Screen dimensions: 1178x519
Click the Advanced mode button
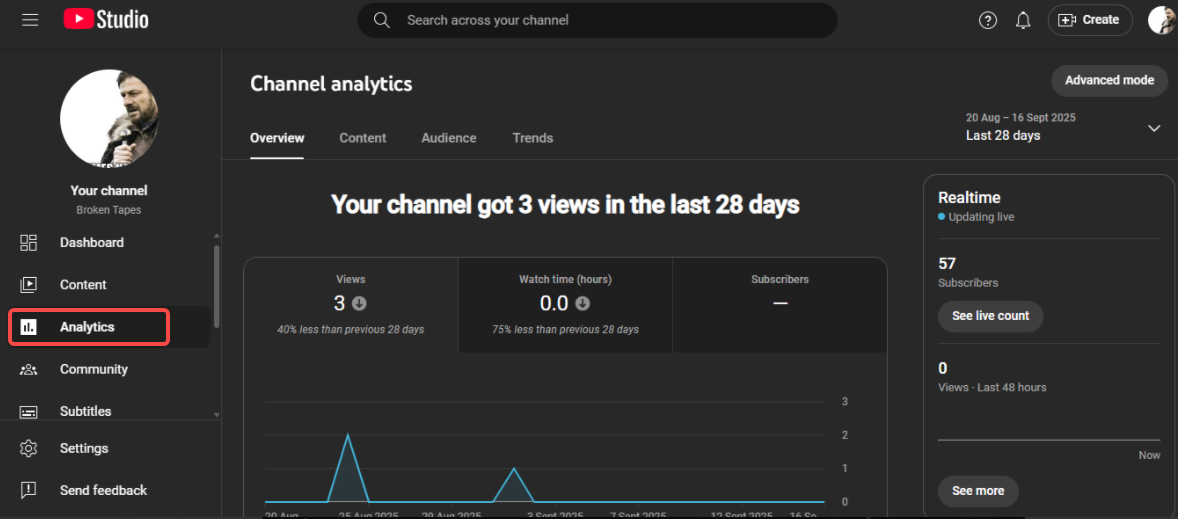1109,80
